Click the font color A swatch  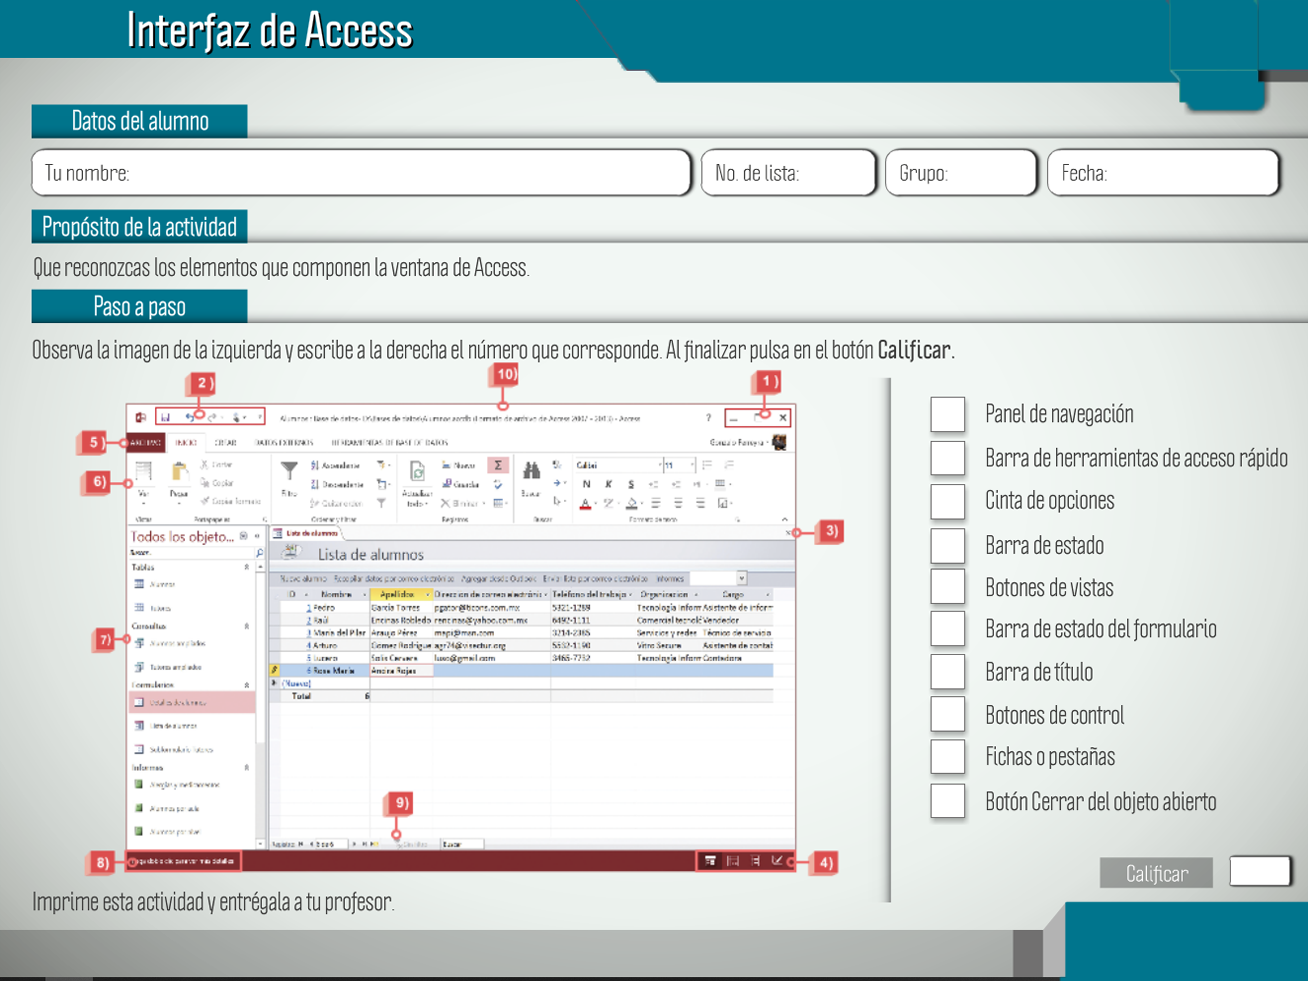point(585,503)
